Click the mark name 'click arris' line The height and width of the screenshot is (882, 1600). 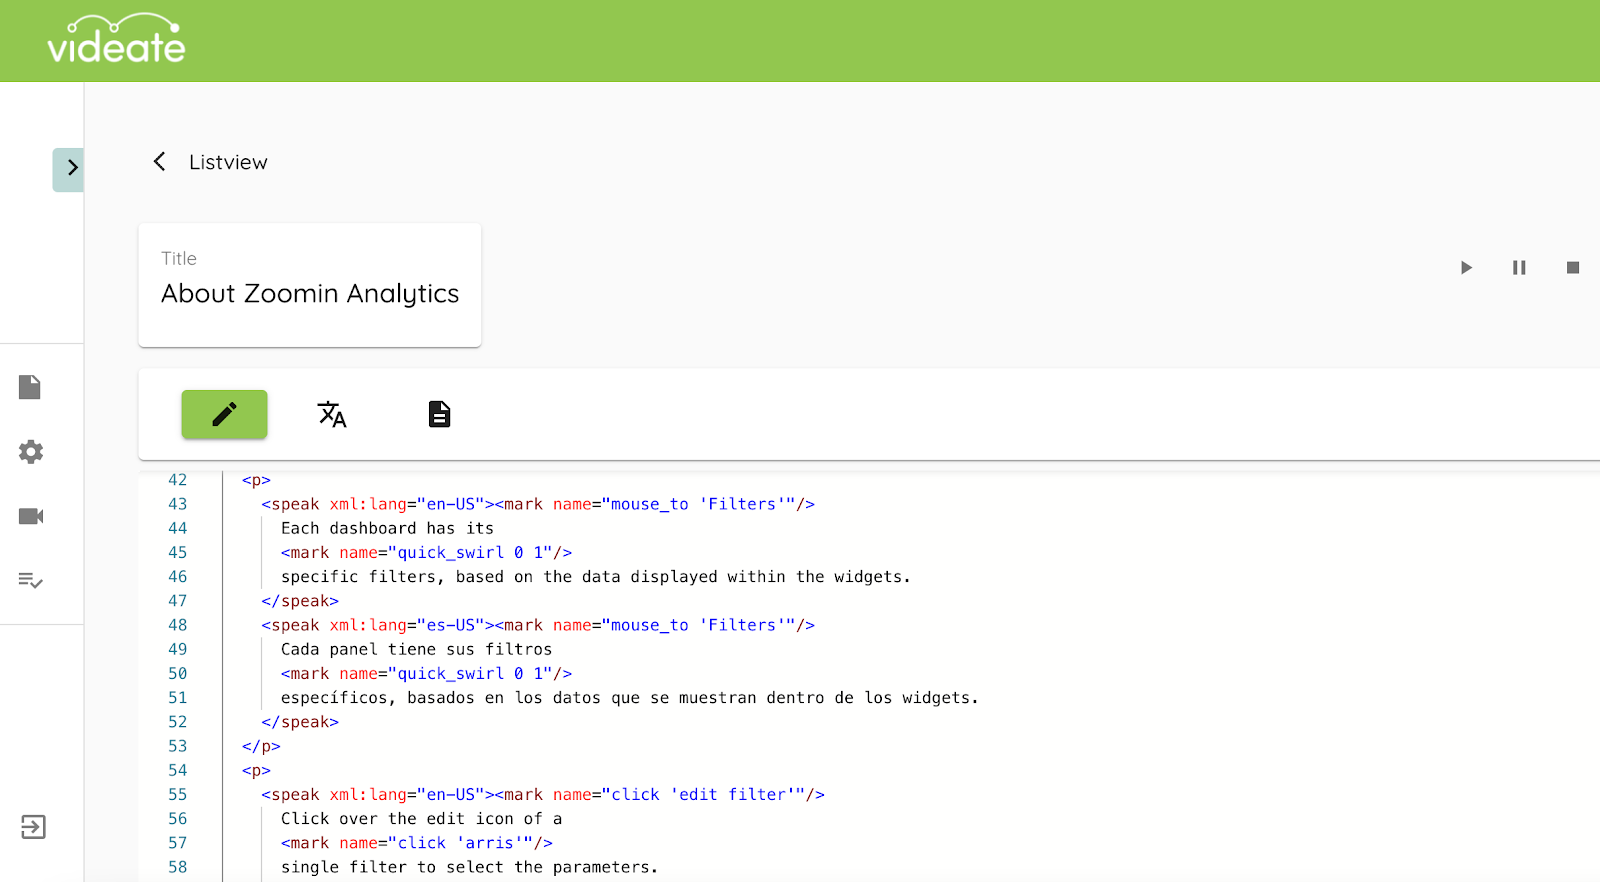pyautogui.click(x=416, y=843)
